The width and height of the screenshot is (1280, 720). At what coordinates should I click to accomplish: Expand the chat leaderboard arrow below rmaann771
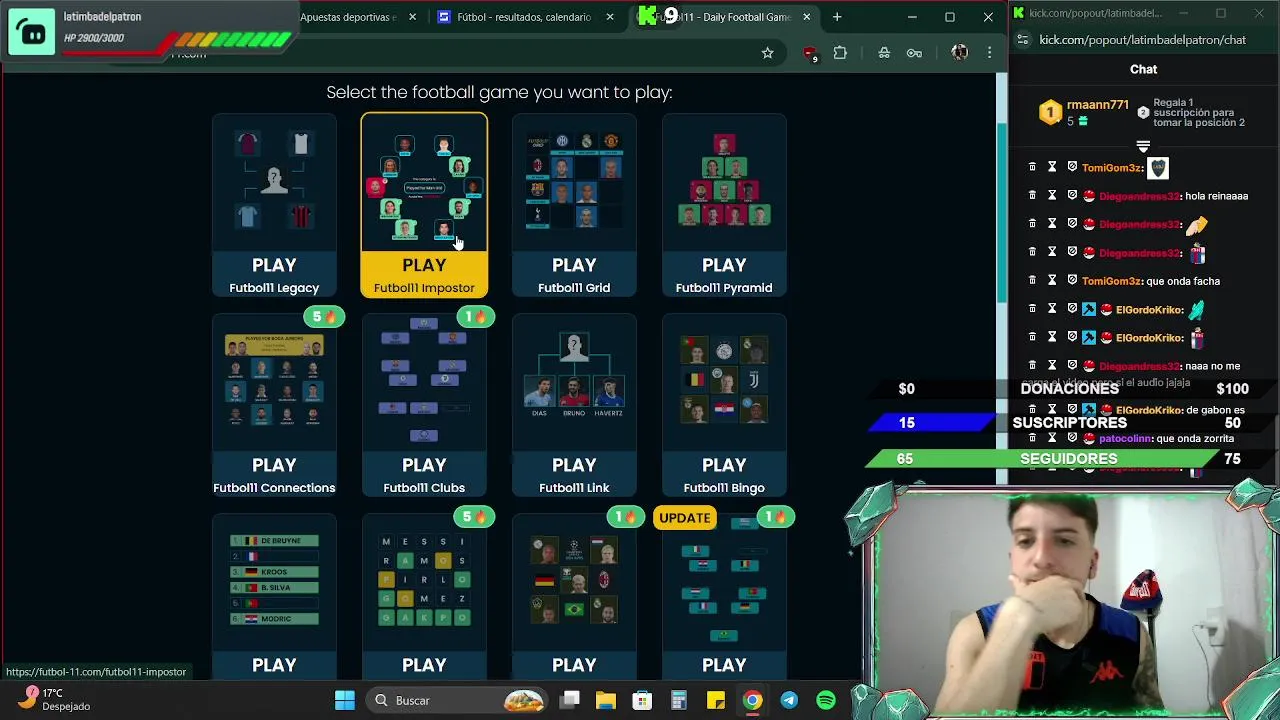(1143, 146)
